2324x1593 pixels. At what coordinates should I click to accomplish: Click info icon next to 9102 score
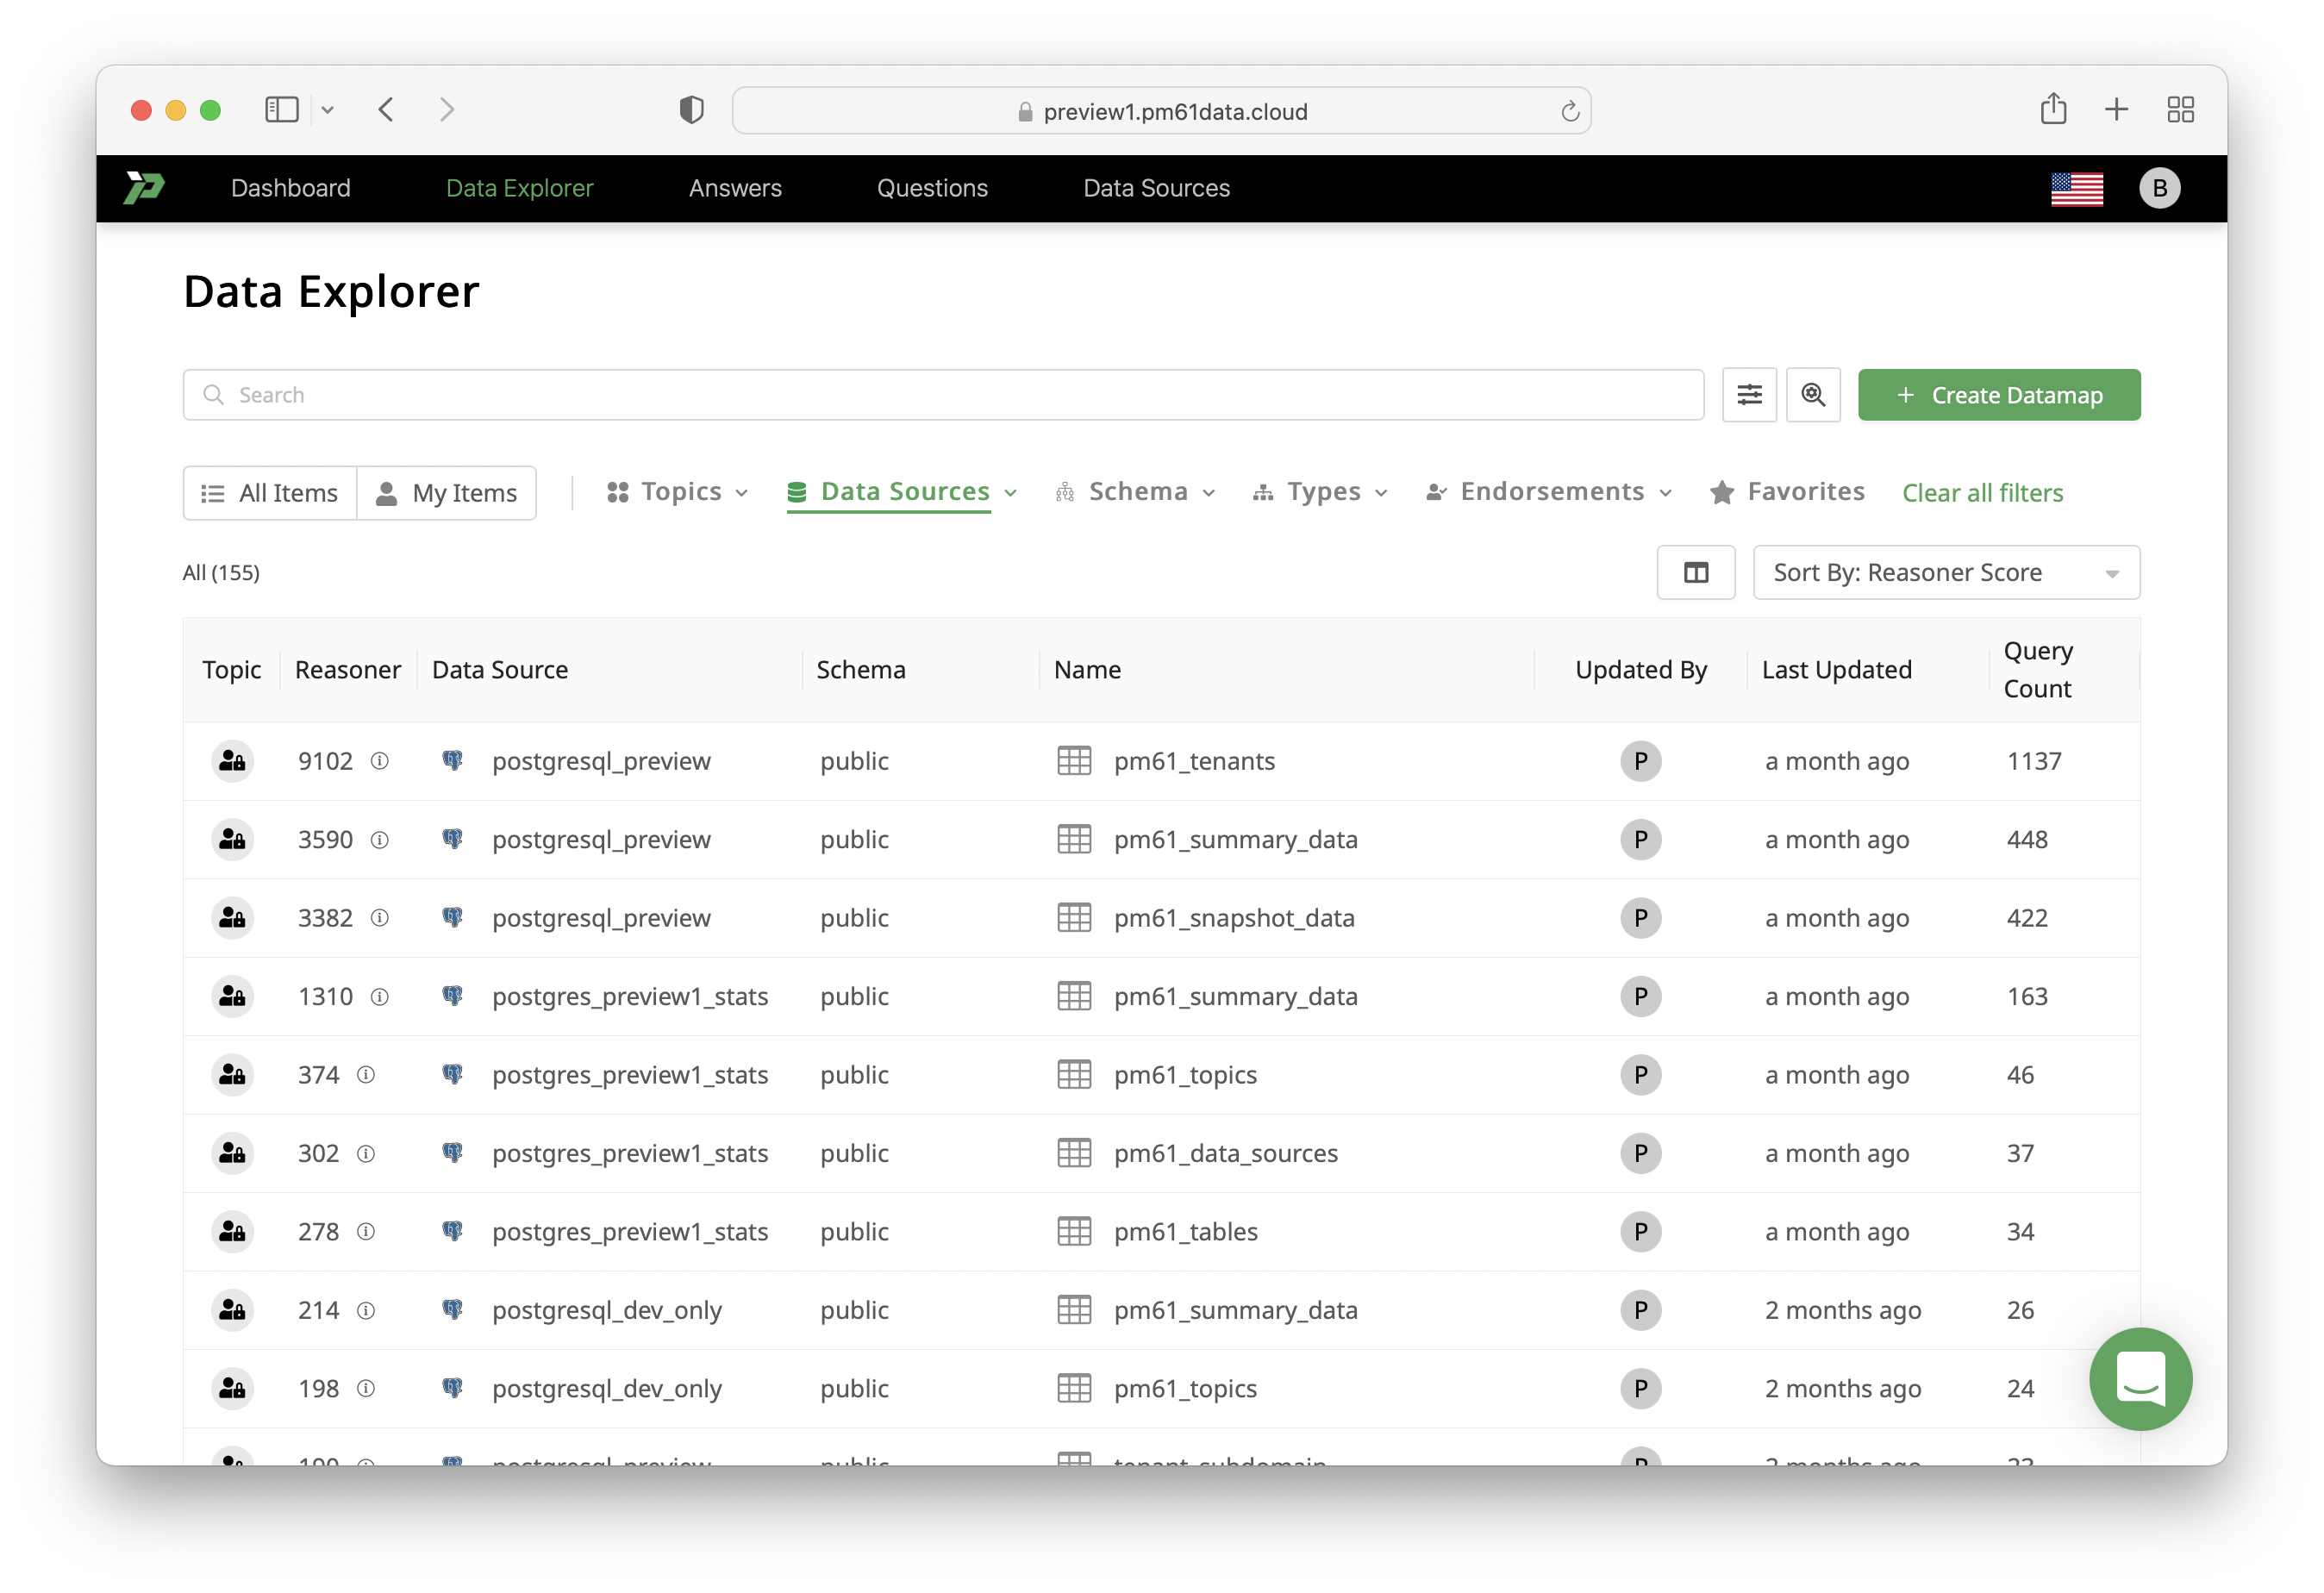(x=380, y=761)
